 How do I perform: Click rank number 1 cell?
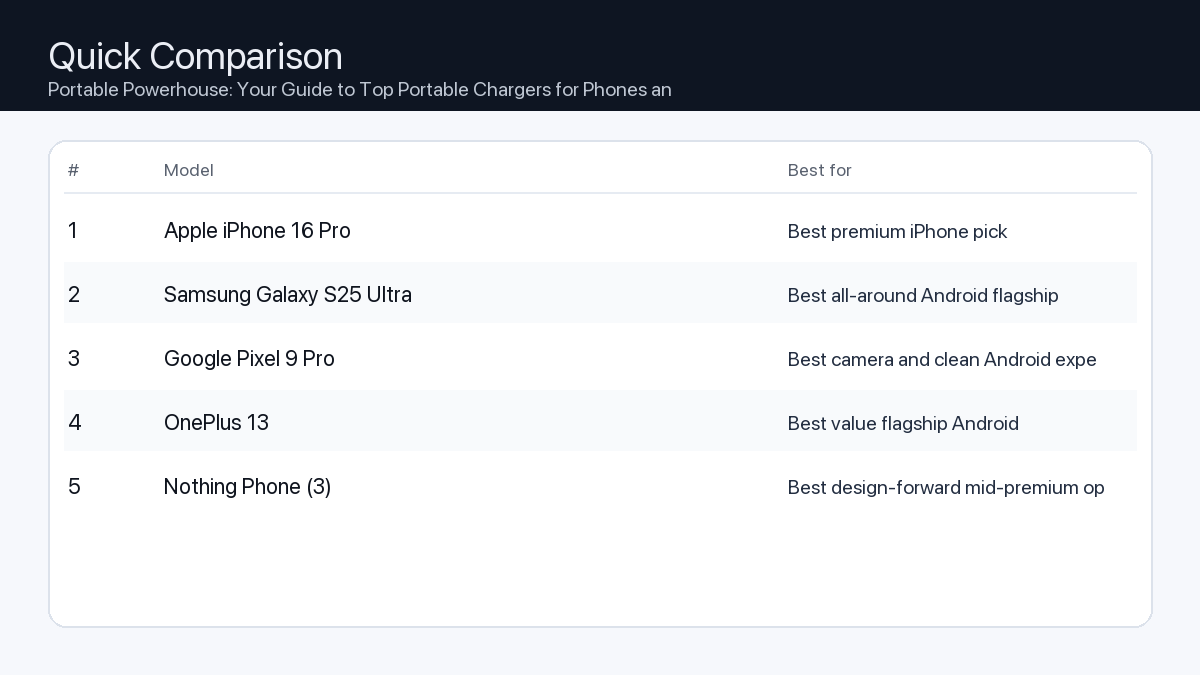pos(73,231)
